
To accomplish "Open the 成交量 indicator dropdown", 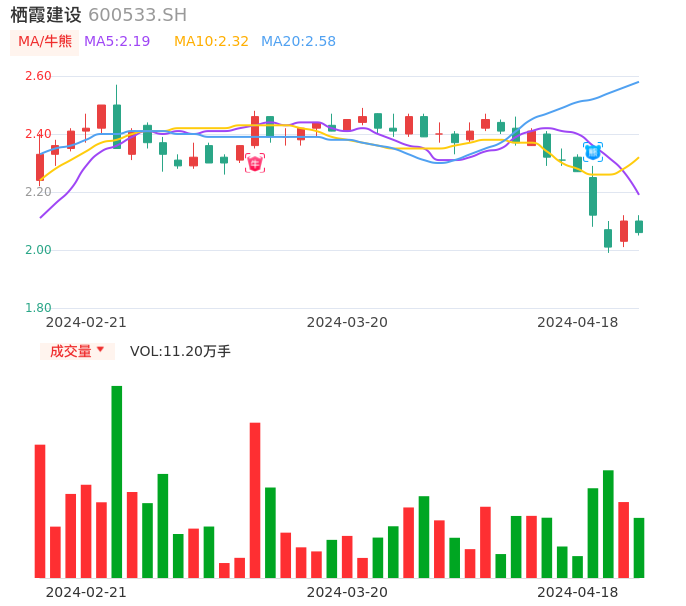I will 77,351.
